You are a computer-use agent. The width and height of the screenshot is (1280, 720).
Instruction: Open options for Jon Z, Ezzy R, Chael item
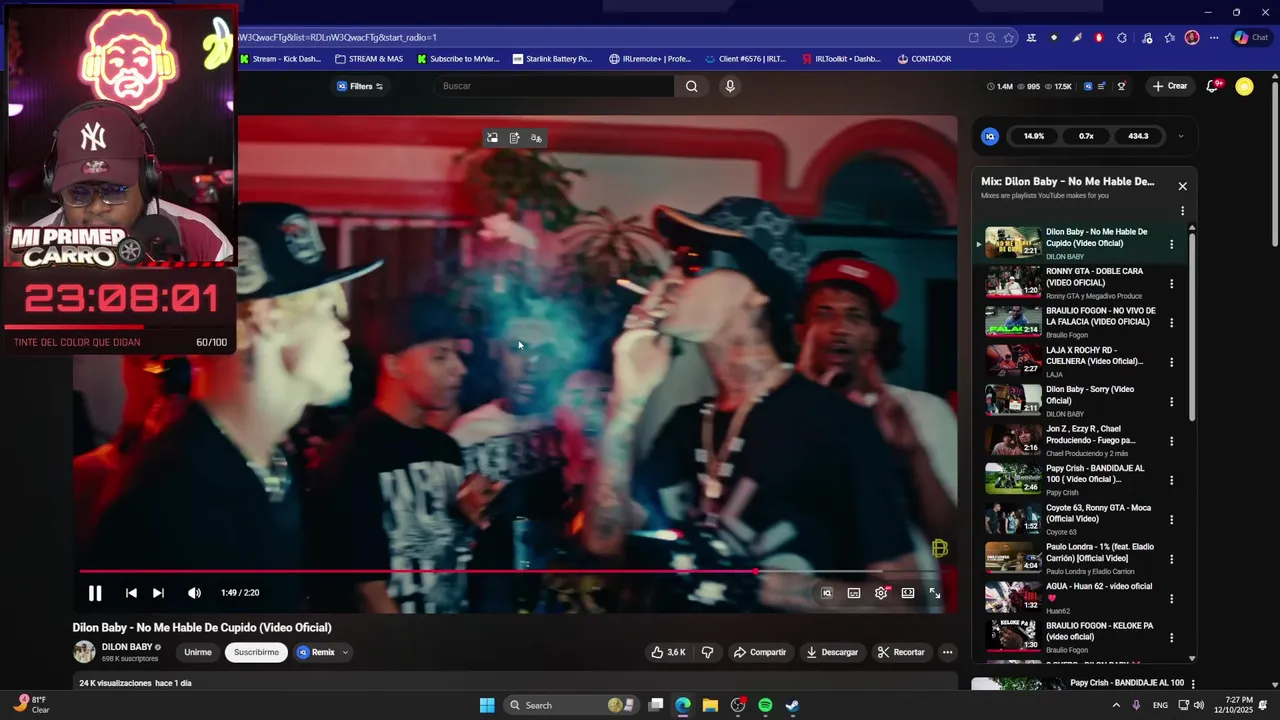tap(1172, 441)
